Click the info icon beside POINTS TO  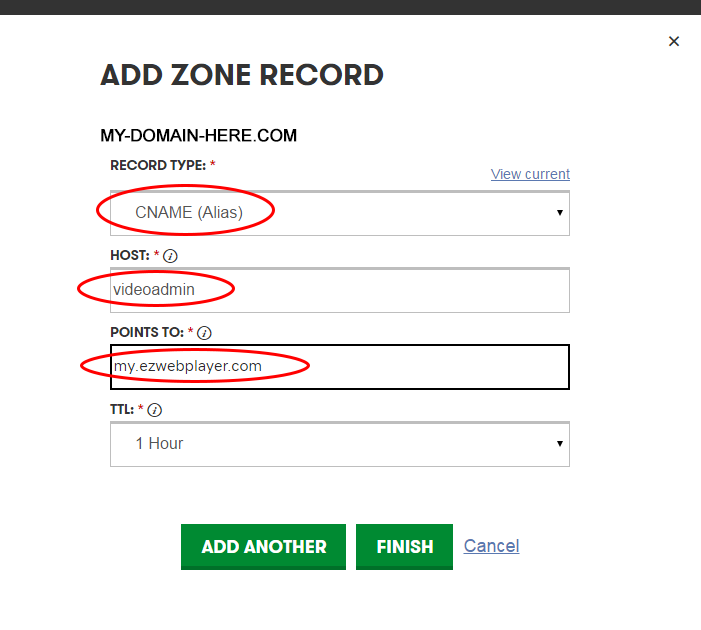click(x=204, y=333)
